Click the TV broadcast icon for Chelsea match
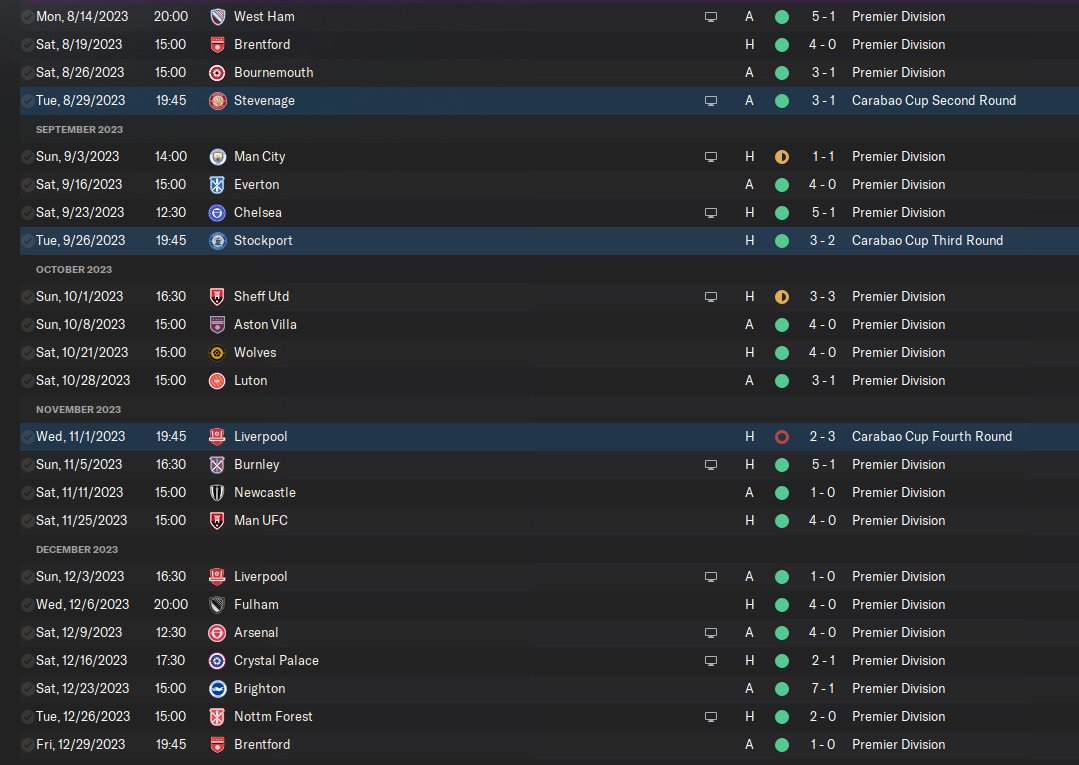 711,213
